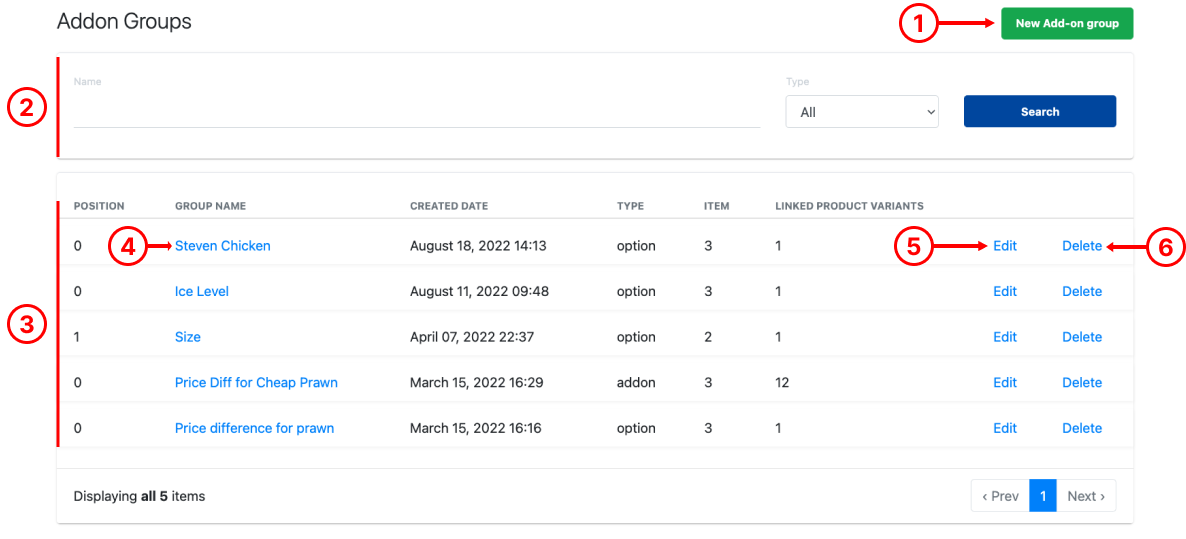The width and height of the screenshot is (1186, 539).
Task: Edit the Ice Level group
Action: pos(1004,292)
